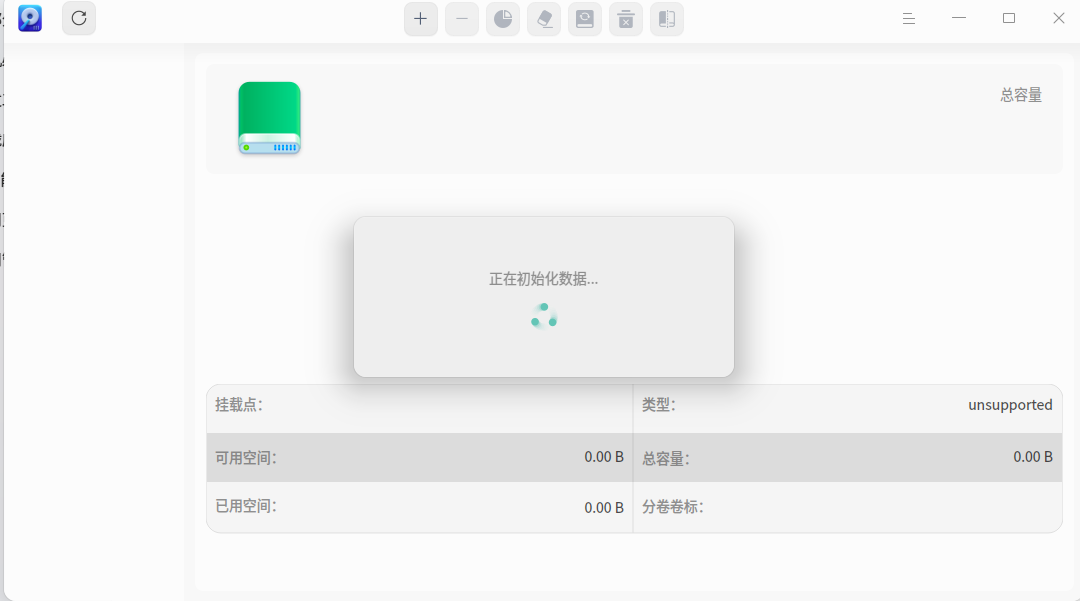Click the 已用空间 field

(419, 507)
